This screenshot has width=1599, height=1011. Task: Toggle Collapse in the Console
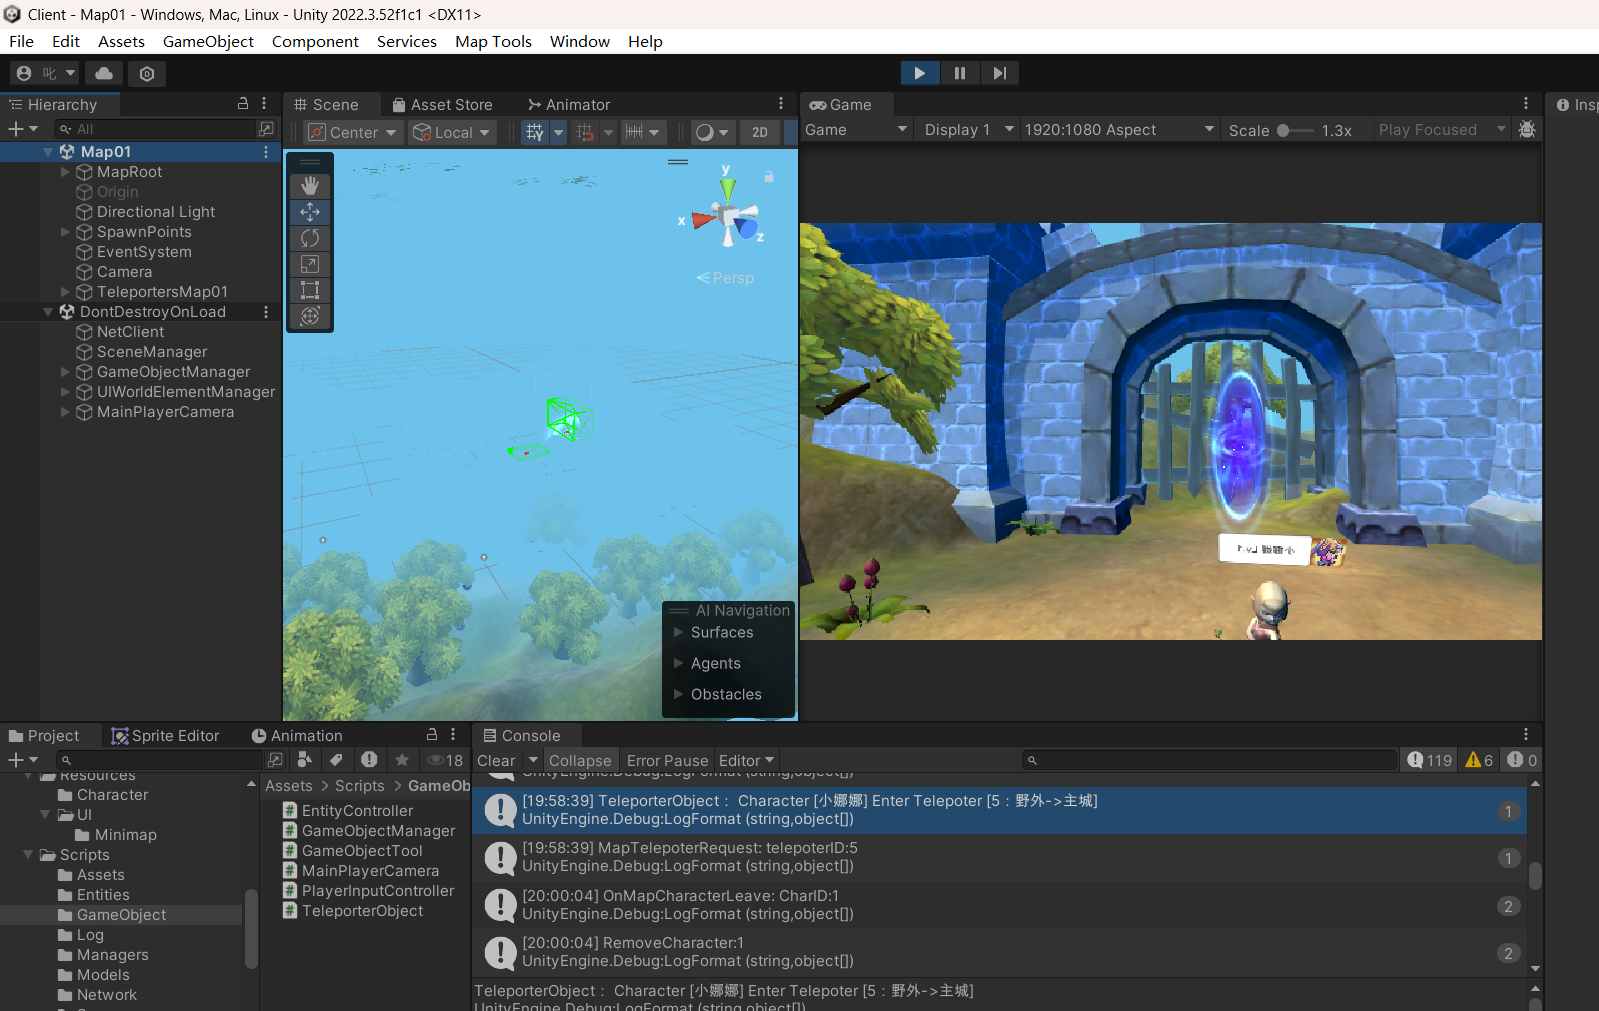(x=579, y=761)
